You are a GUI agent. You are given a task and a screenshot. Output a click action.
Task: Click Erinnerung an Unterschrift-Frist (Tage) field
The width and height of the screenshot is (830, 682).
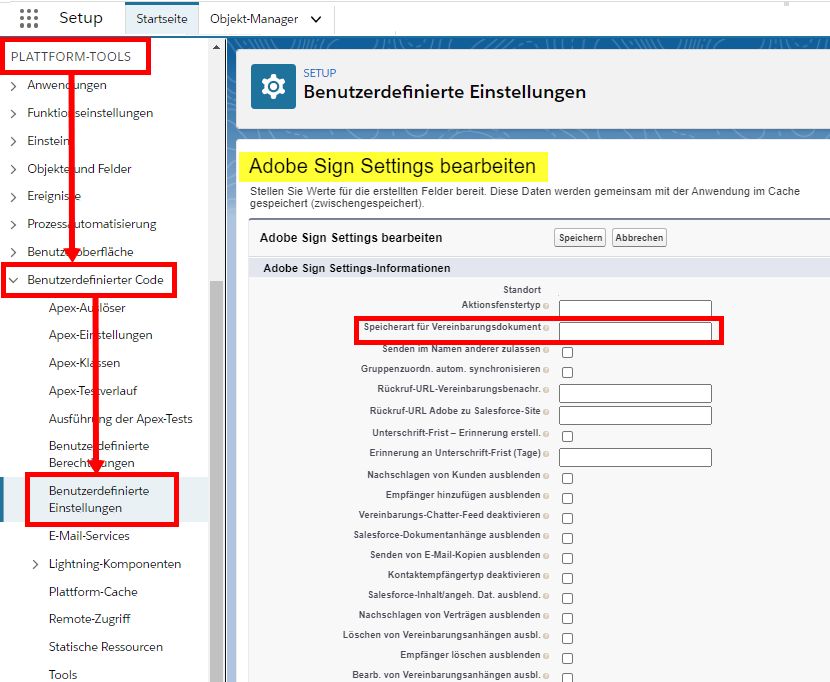click(x=635, y=457)
